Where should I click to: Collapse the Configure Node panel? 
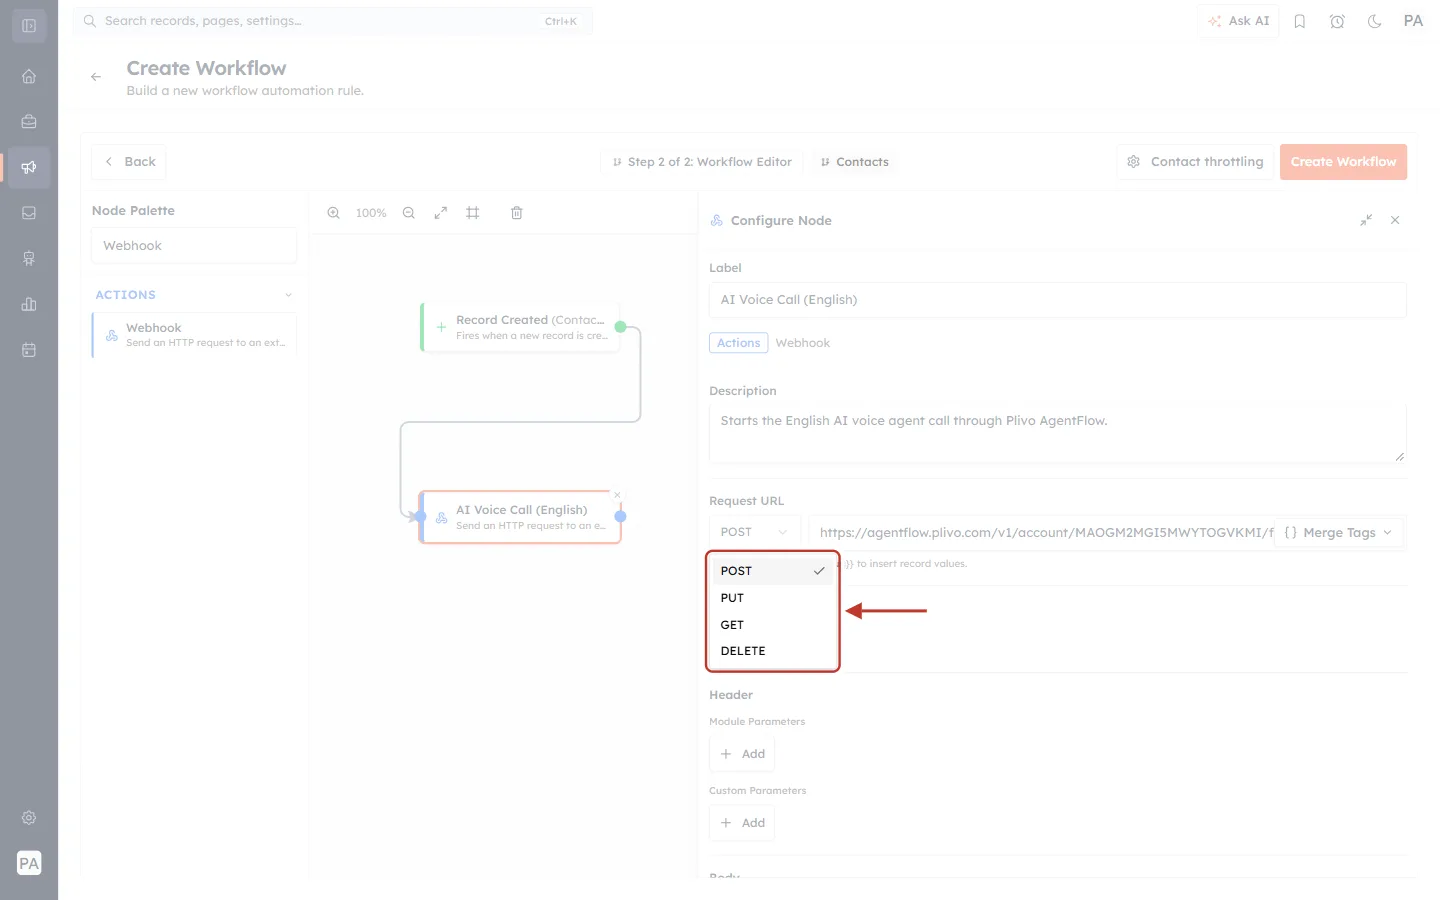click(1366, 220)
